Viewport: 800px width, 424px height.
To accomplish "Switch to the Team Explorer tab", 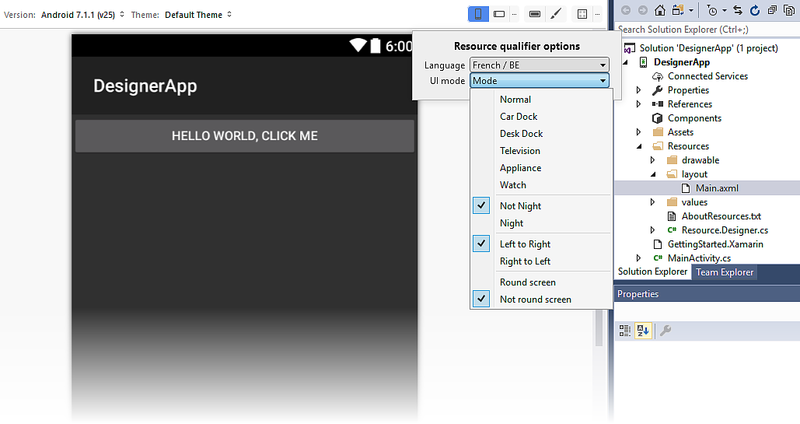I will 724,272.
